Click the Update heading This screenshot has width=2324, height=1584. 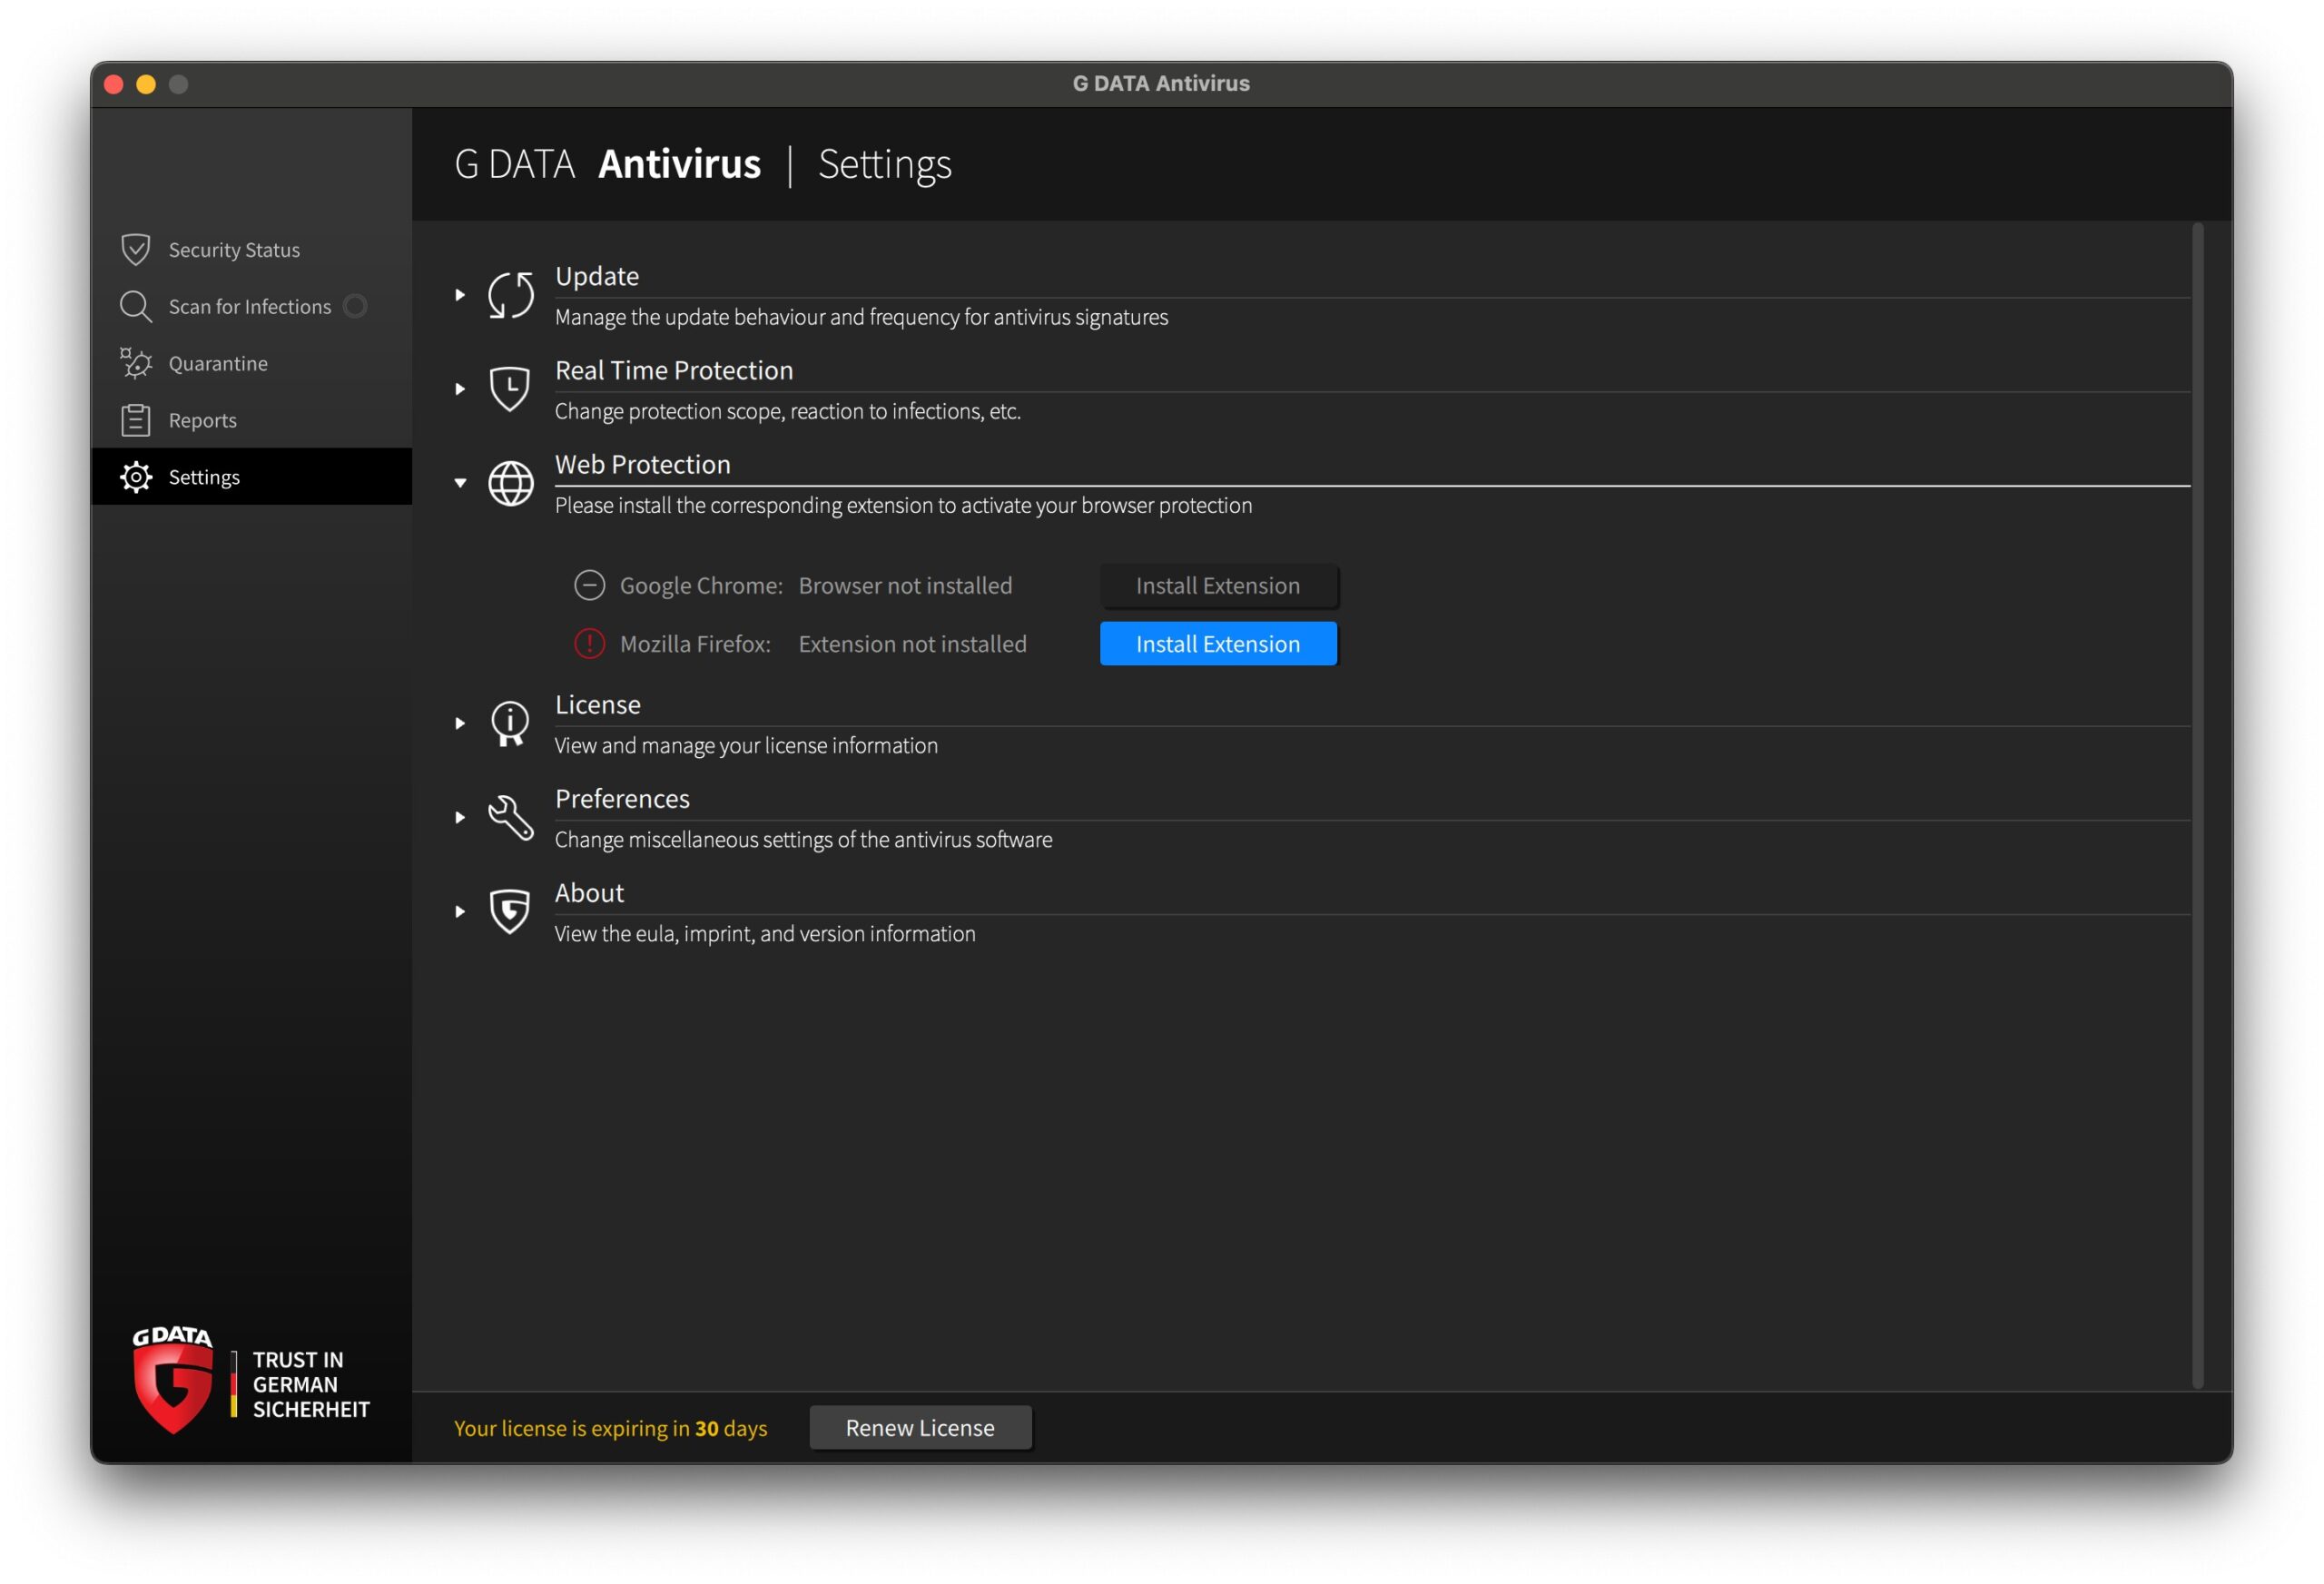(x=597, y=276)
